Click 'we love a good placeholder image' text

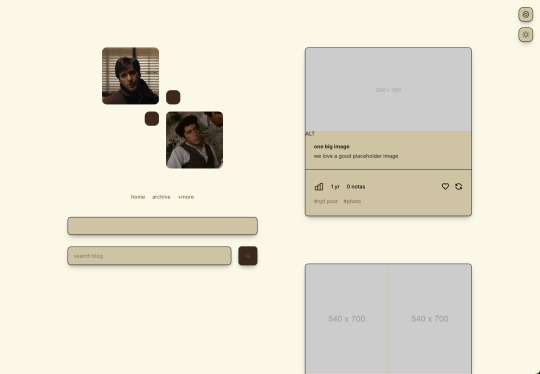tap(356, 156)
